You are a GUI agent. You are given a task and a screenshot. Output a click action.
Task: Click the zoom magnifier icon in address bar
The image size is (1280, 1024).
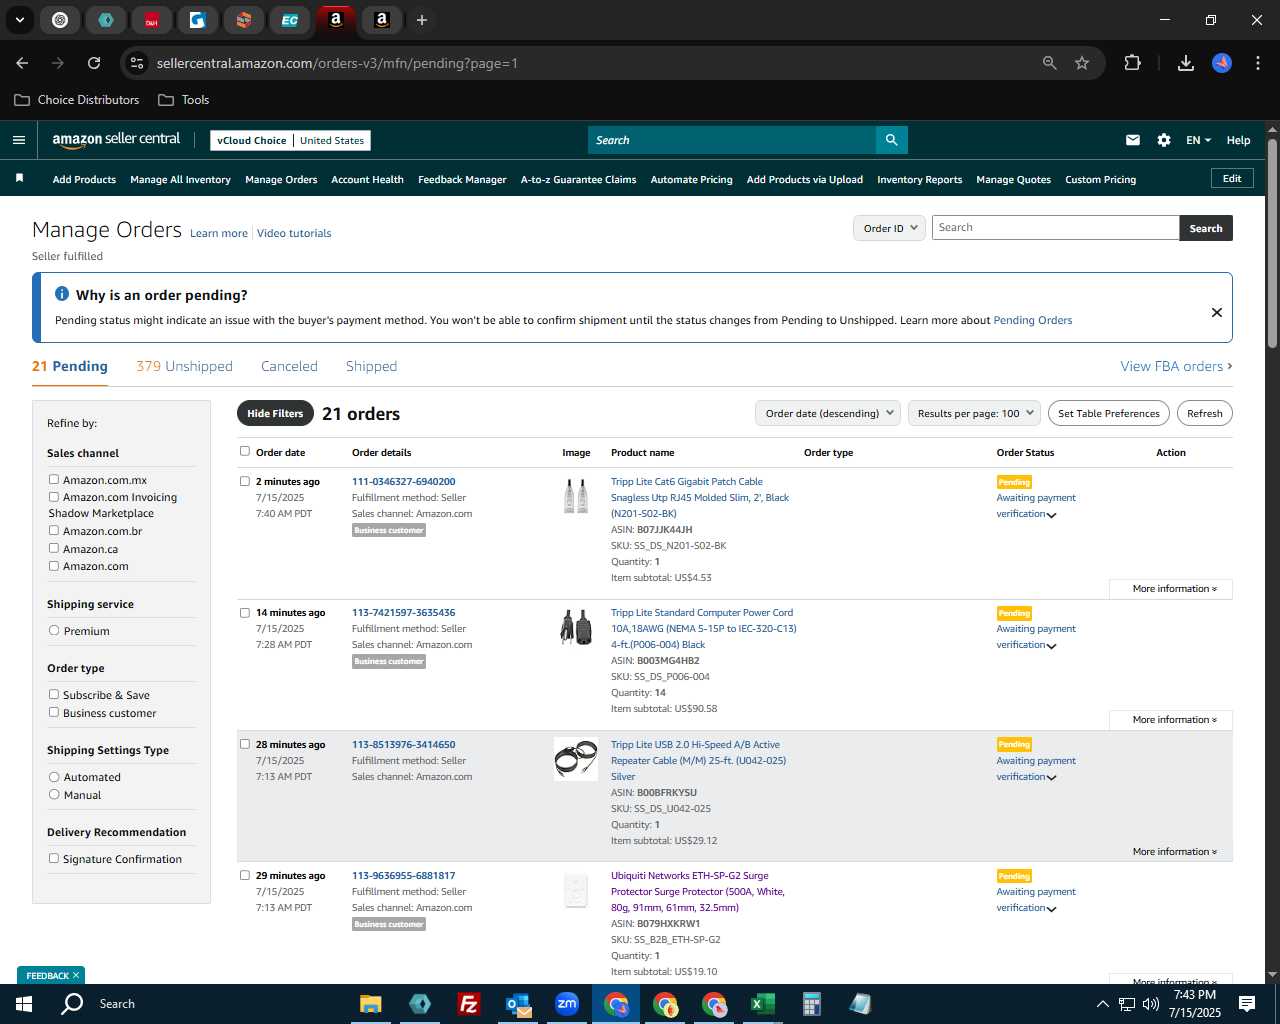pos(1050,63)
